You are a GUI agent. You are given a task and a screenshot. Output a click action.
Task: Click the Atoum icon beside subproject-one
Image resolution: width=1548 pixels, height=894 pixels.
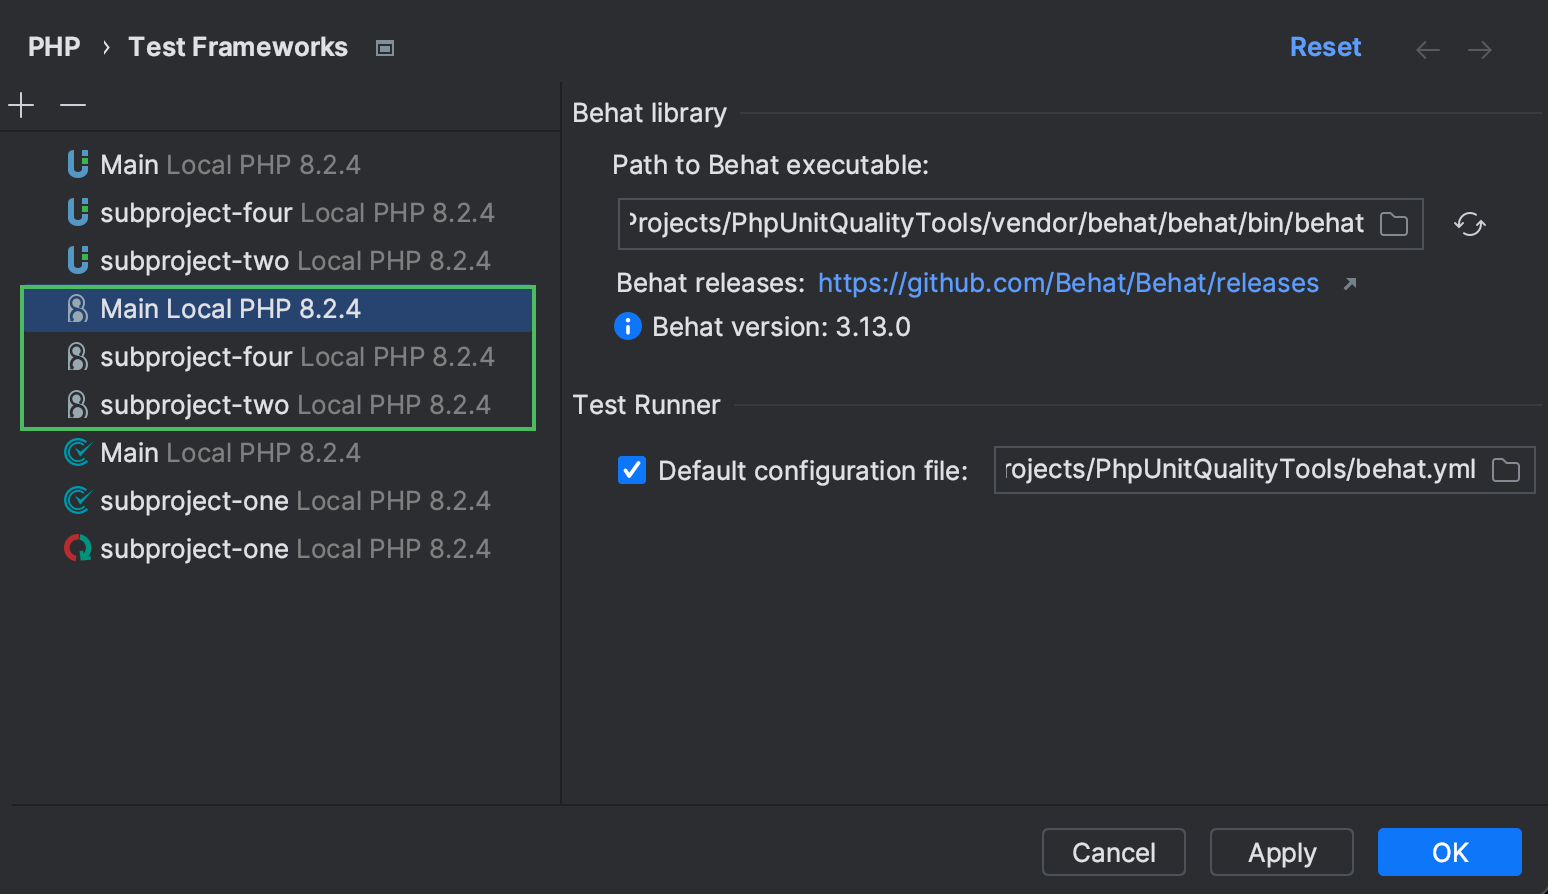tap(77, 548)
